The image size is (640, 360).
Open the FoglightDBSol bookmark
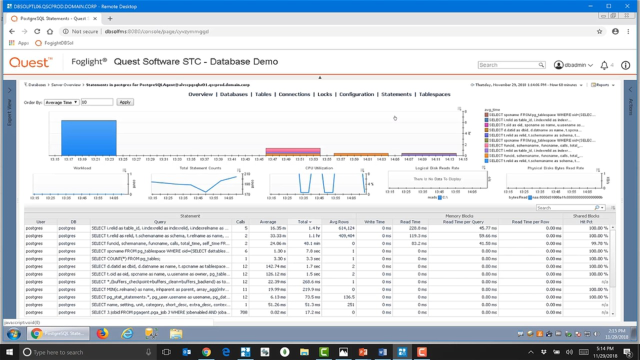[x=54, y=43]
